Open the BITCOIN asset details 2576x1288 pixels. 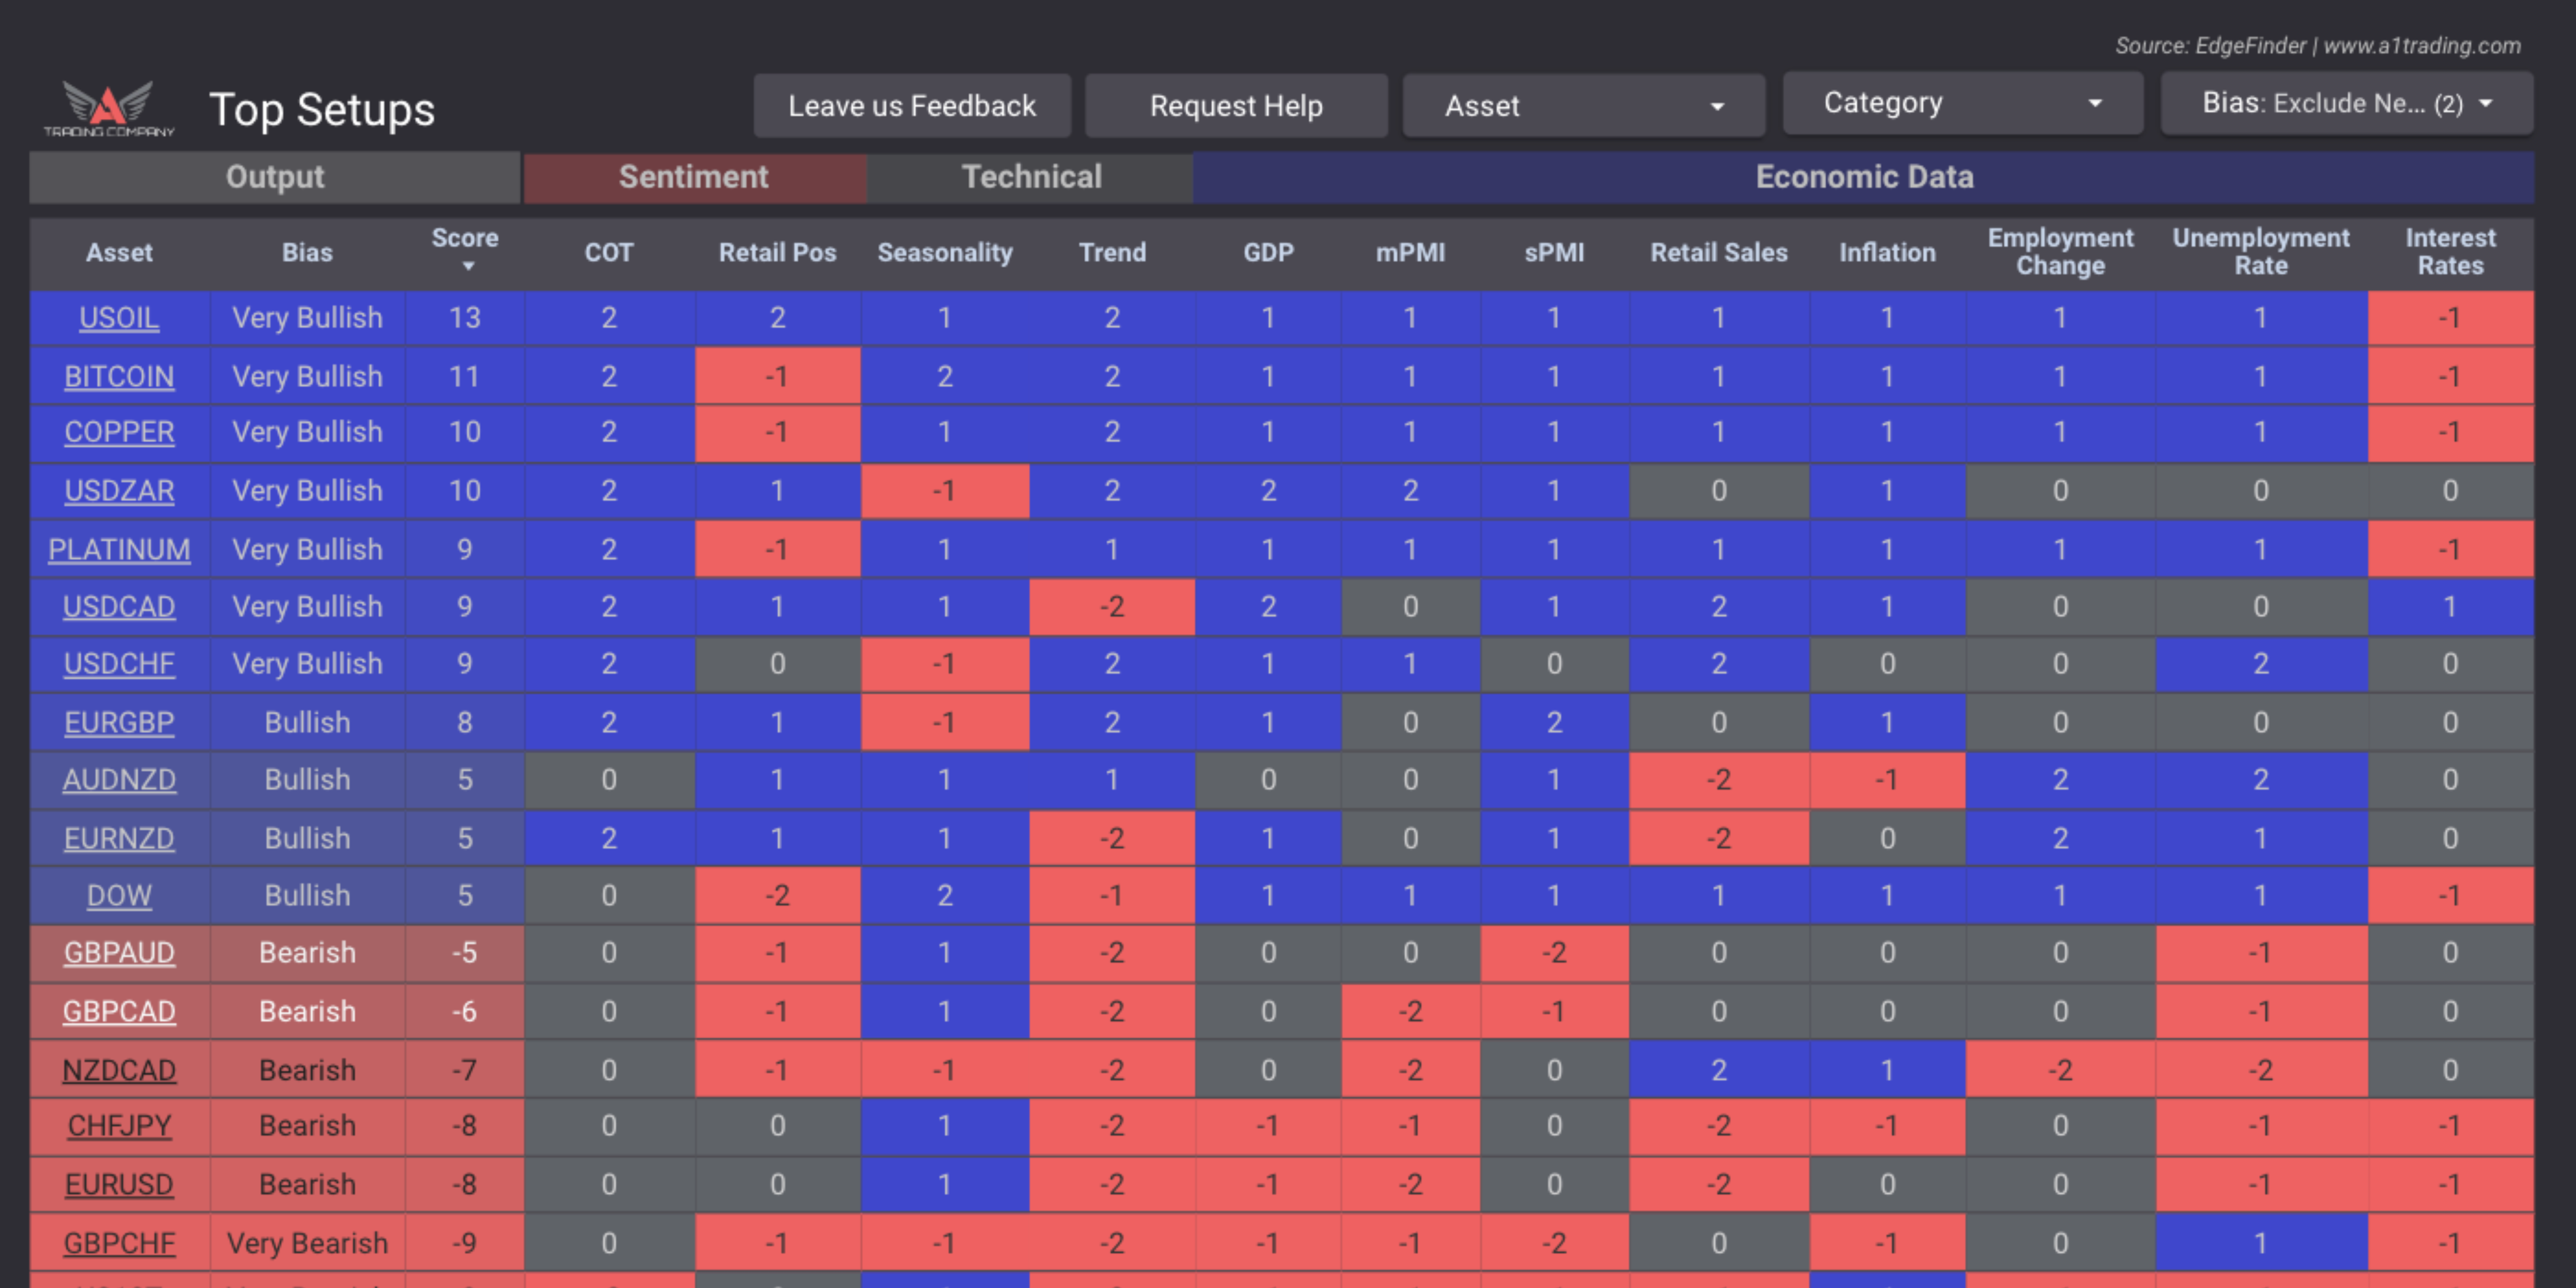119,376
